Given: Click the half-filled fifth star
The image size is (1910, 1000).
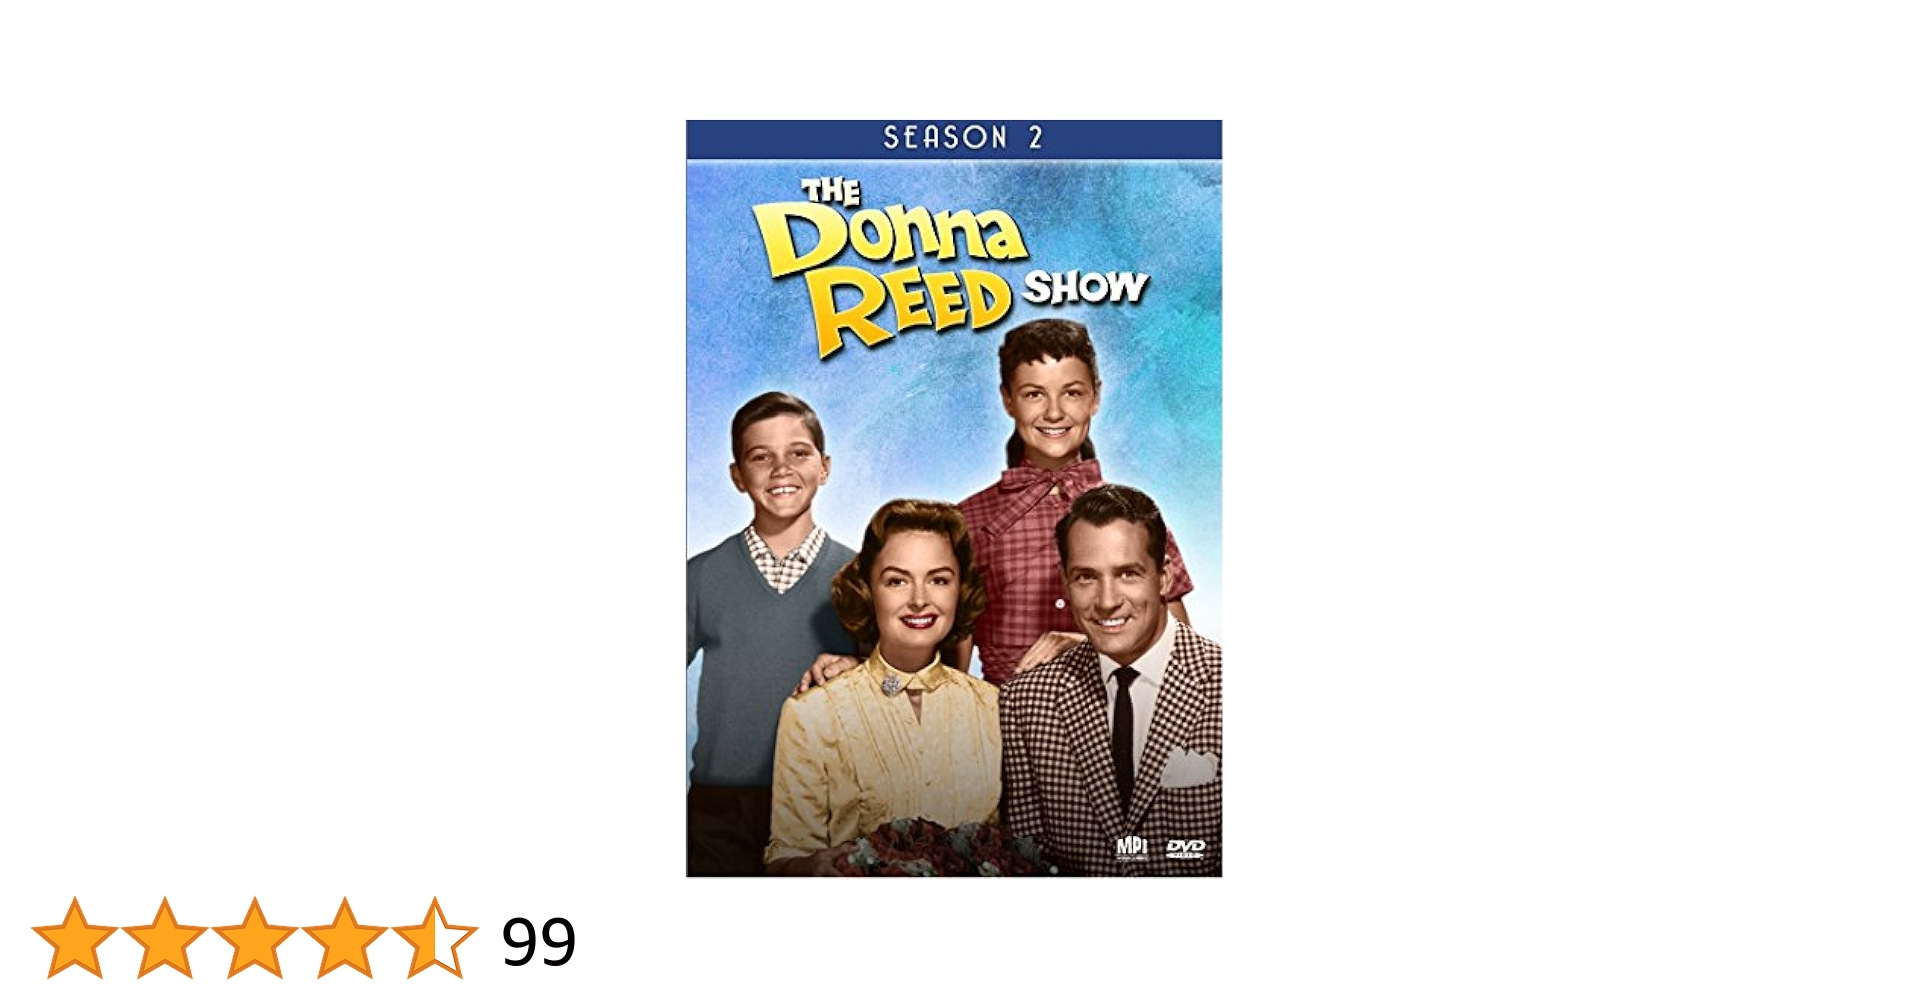Looking at the screenshot, I should click(435, 938).
